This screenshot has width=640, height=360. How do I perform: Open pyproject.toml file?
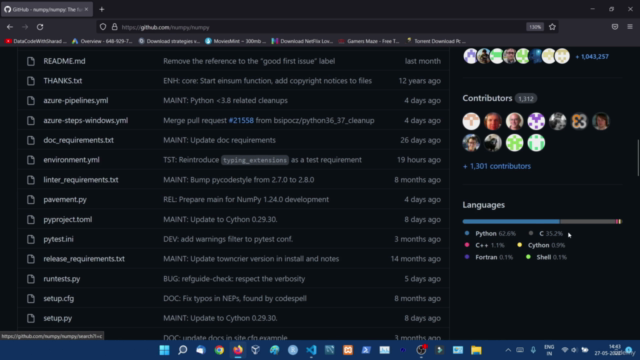tap(67, 220)
